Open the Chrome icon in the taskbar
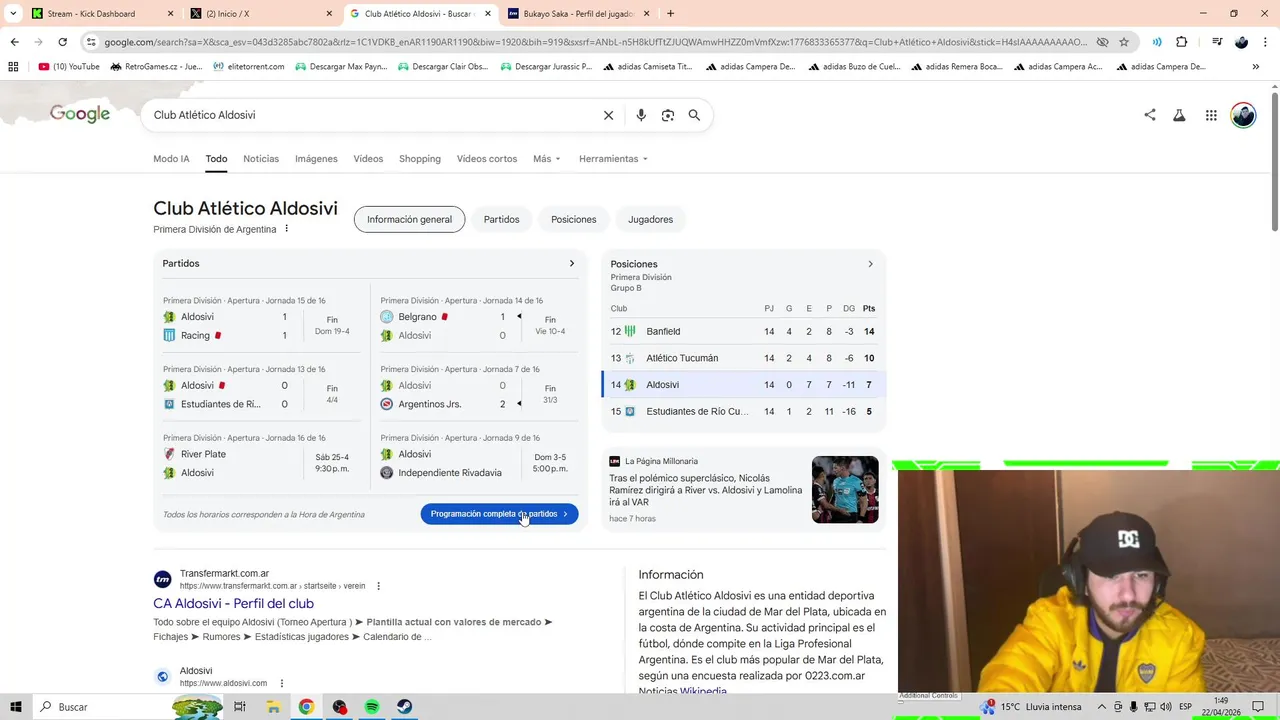Screen dimensions: 1280x720 (306, 707)
